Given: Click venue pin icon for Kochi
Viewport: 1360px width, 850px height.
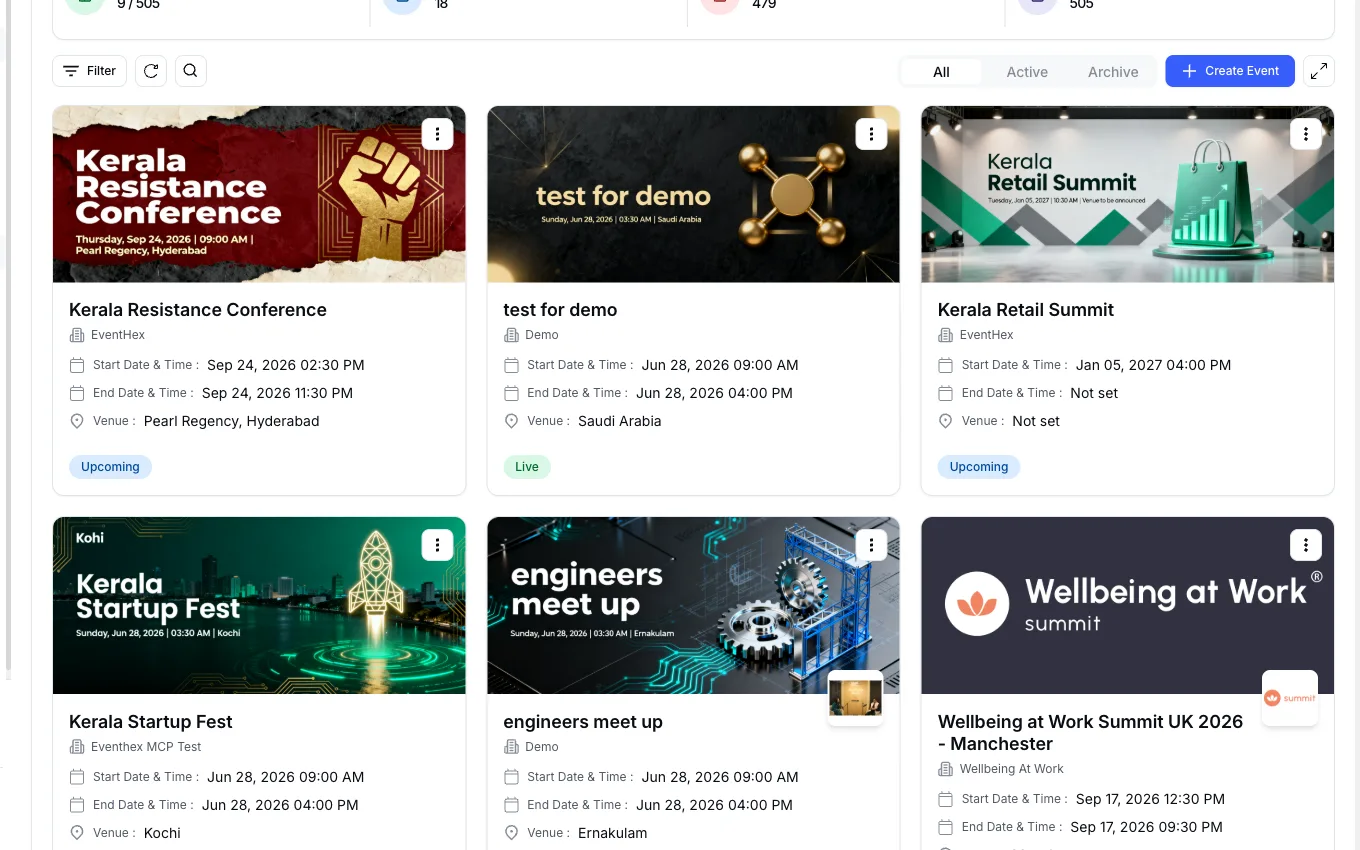Looking at the screenshot, I should coord(77,833).
